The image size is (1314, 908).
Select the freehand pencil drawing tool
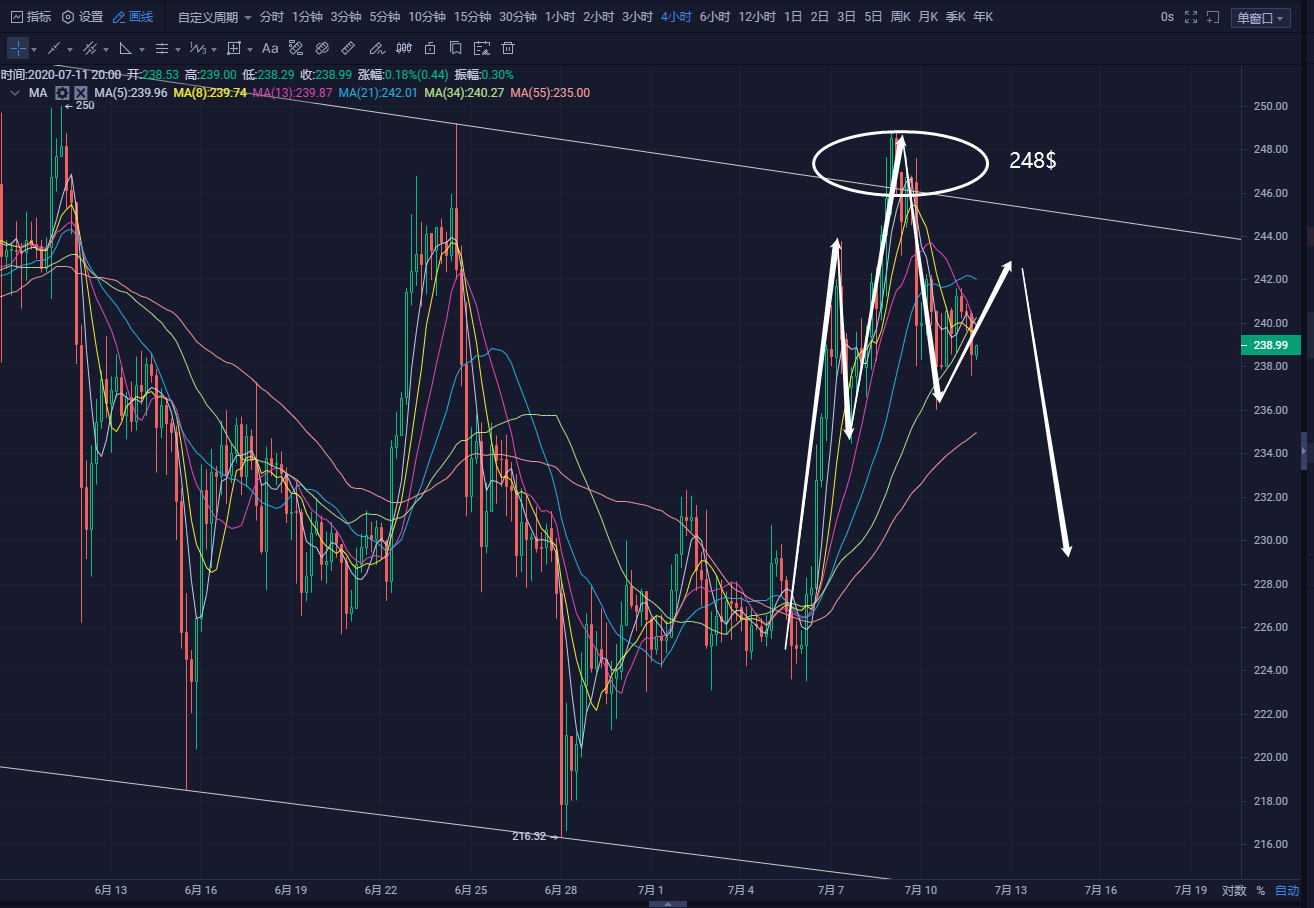[x=376, y=48]
